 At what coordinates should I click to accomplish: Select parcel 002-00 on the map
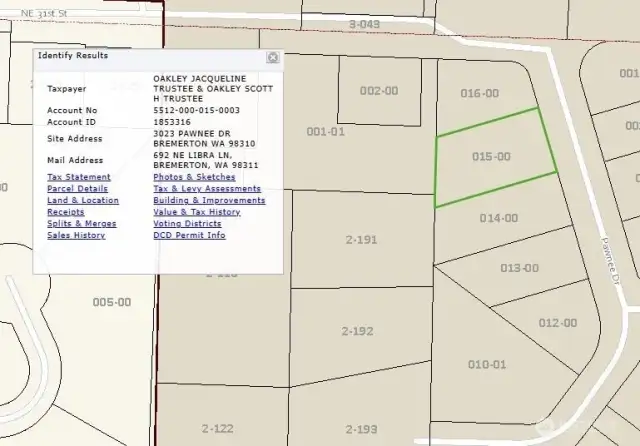(x=379, y=91)
